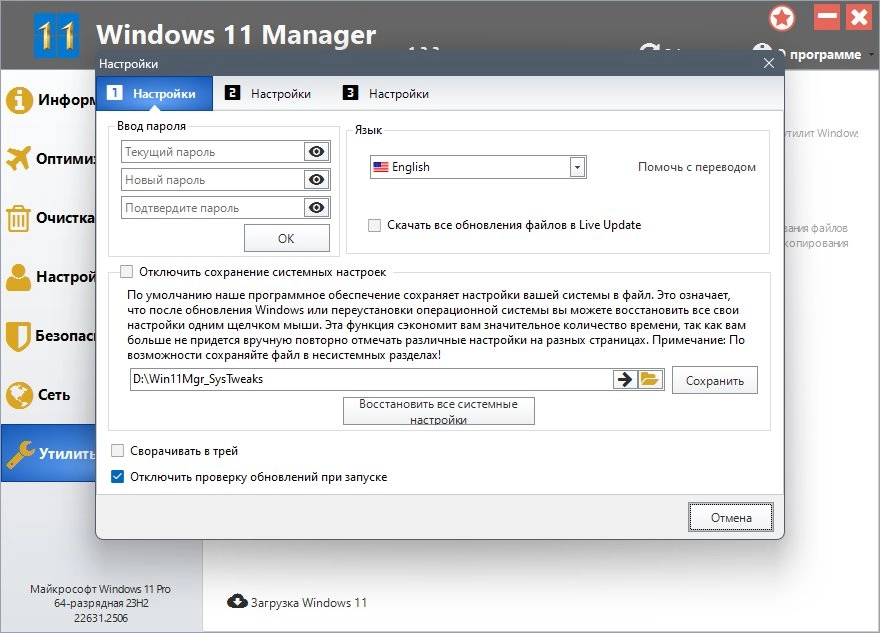Open the Помочь с переводом link
The height and width of the screenshot is (633, 880).
click(696, 167)
